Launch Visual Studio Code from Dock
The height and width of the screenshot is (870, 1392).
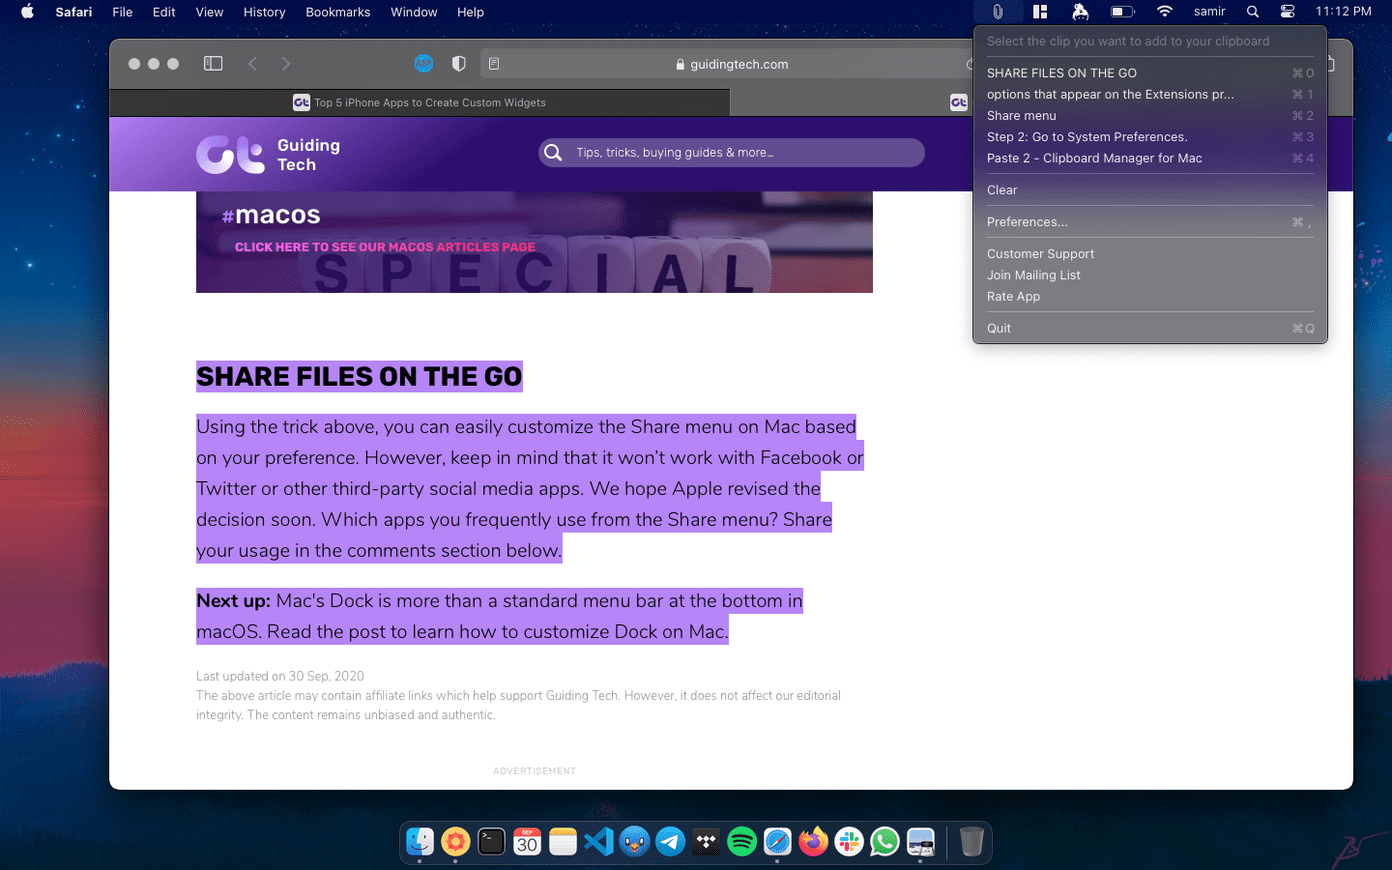click(598, 842)
